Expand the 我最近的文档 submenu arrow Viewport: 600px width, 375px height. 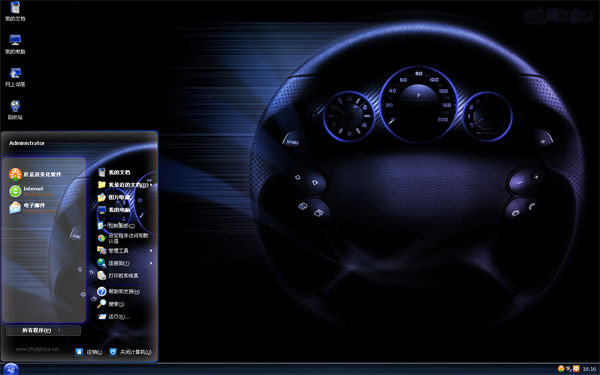(151, 185)
